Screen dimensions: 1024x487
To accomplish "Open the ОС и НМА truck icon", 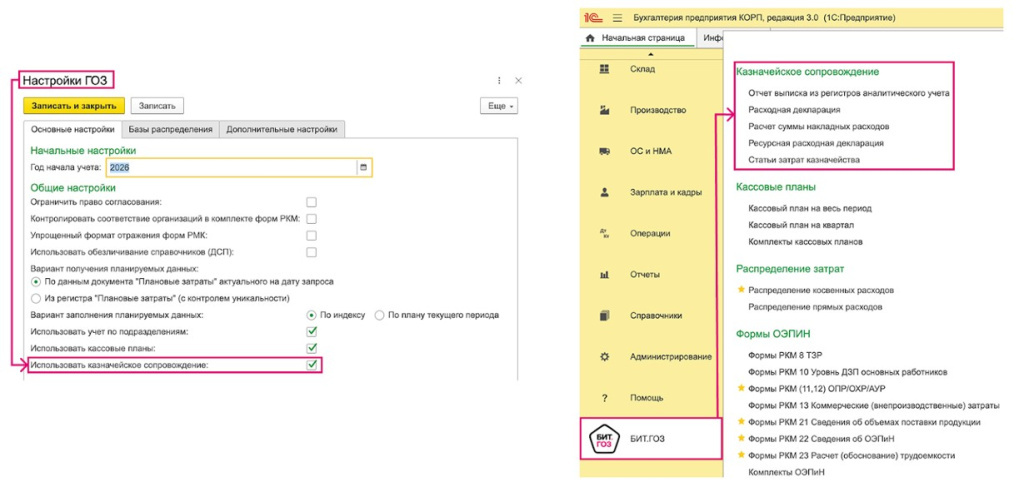I will 604,151.
